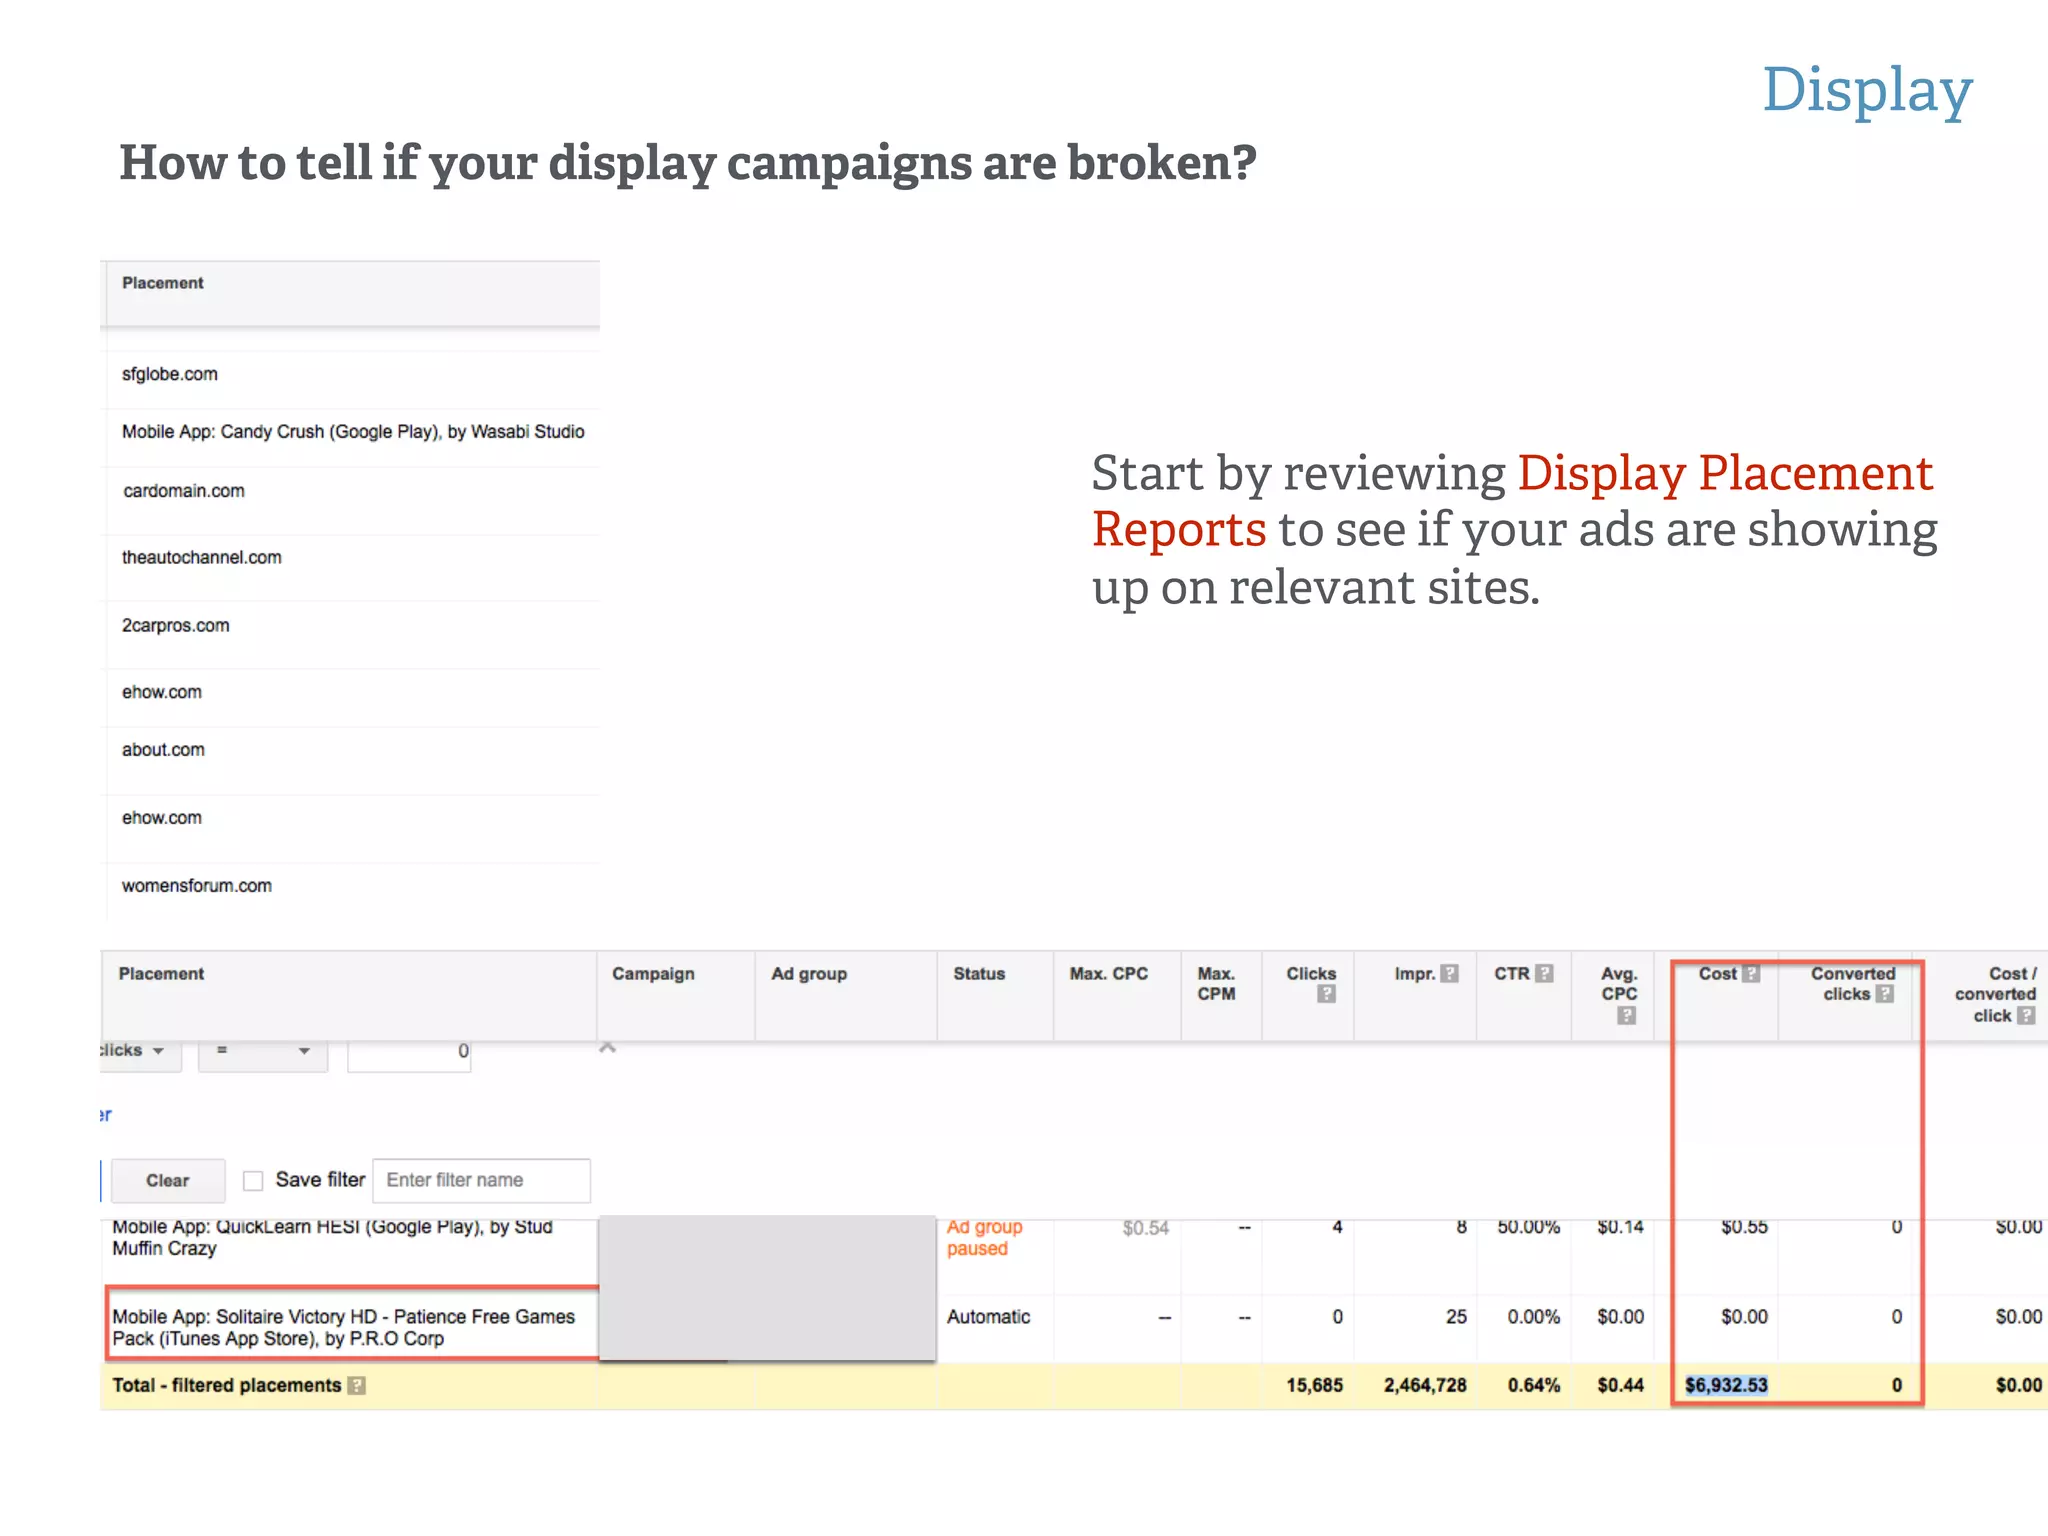Screen dimensions: 2048x1536
Task: Click the Total - filtered placements label
Action: [227, 1385]
